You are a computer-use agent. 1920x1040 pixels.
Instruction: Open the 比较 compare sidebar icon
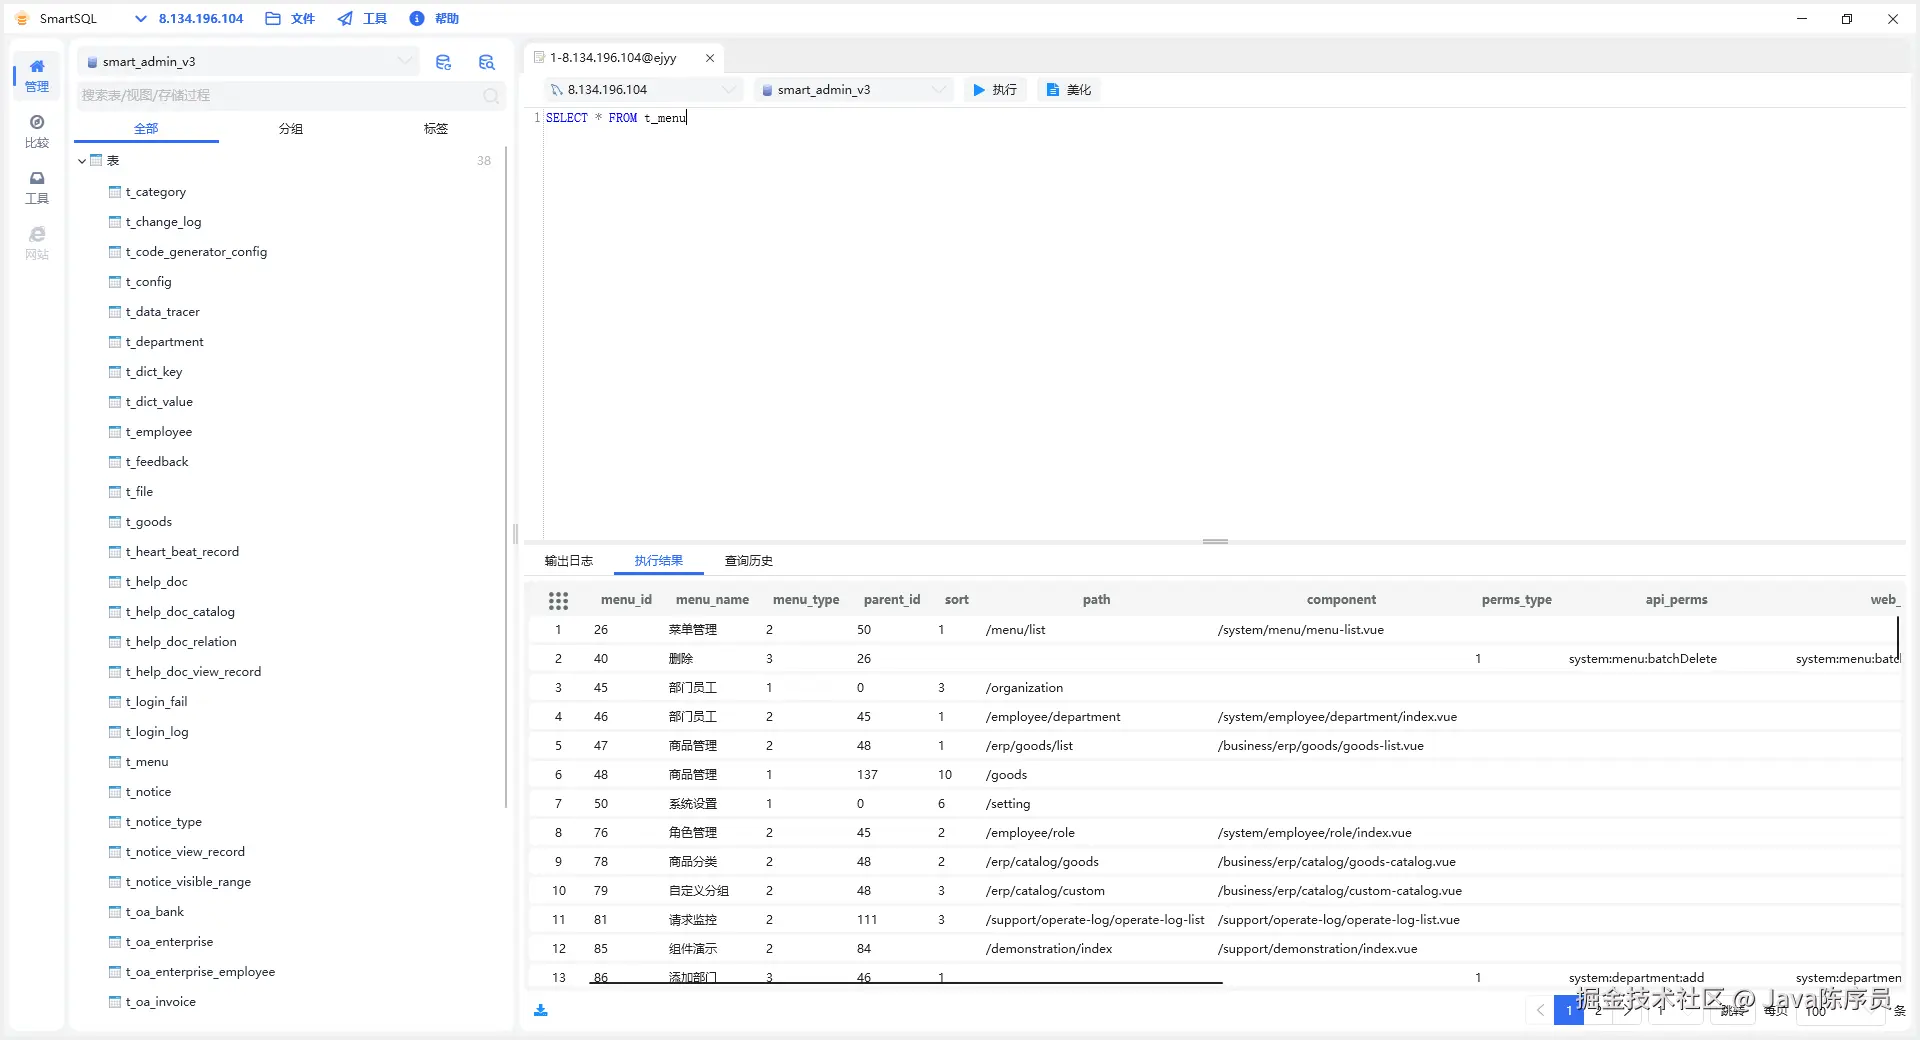(x=37, y=131)
